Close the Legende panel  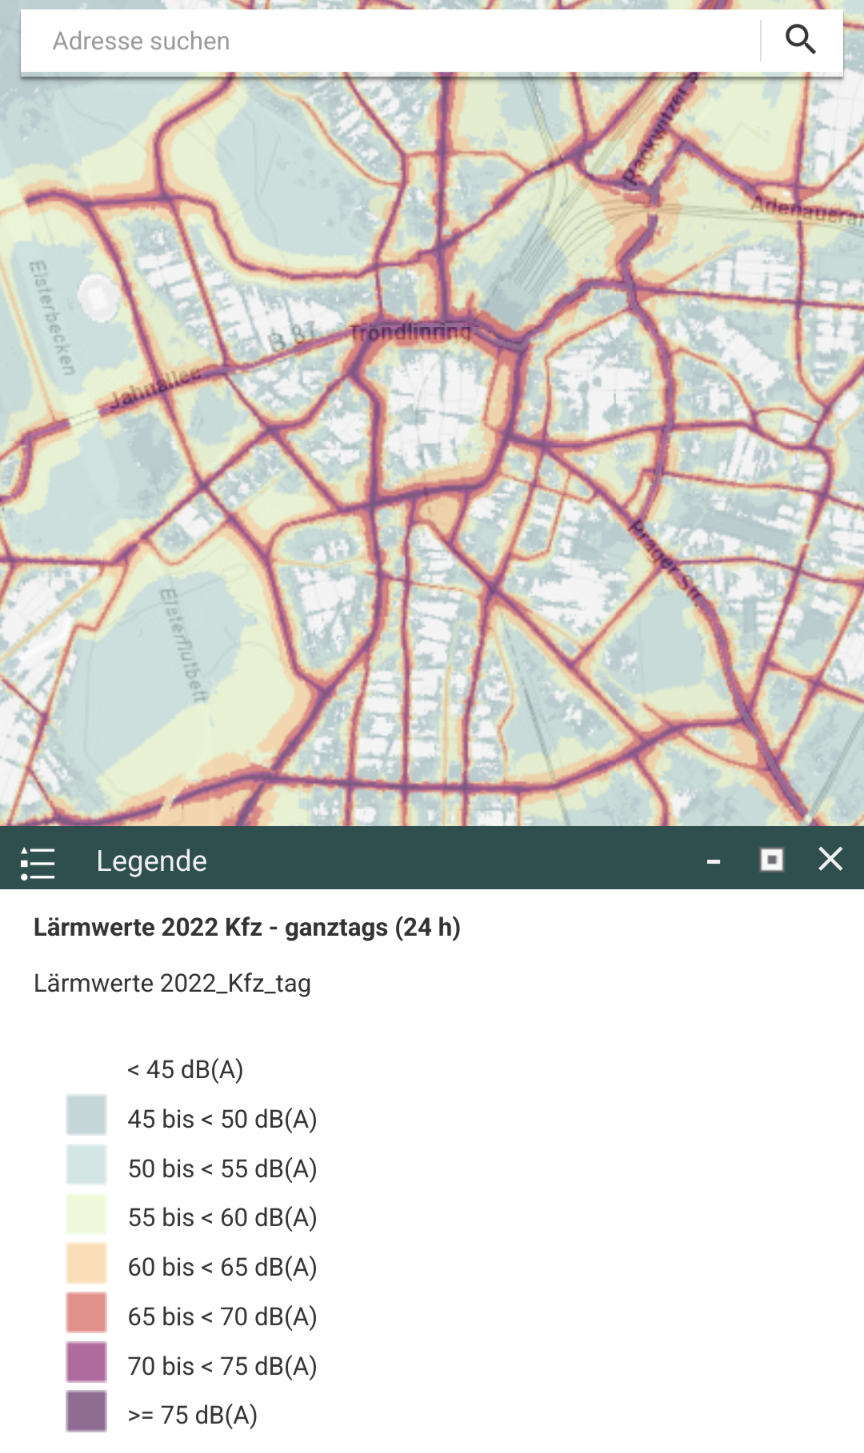pyautogui.click(x=831, y=859)
